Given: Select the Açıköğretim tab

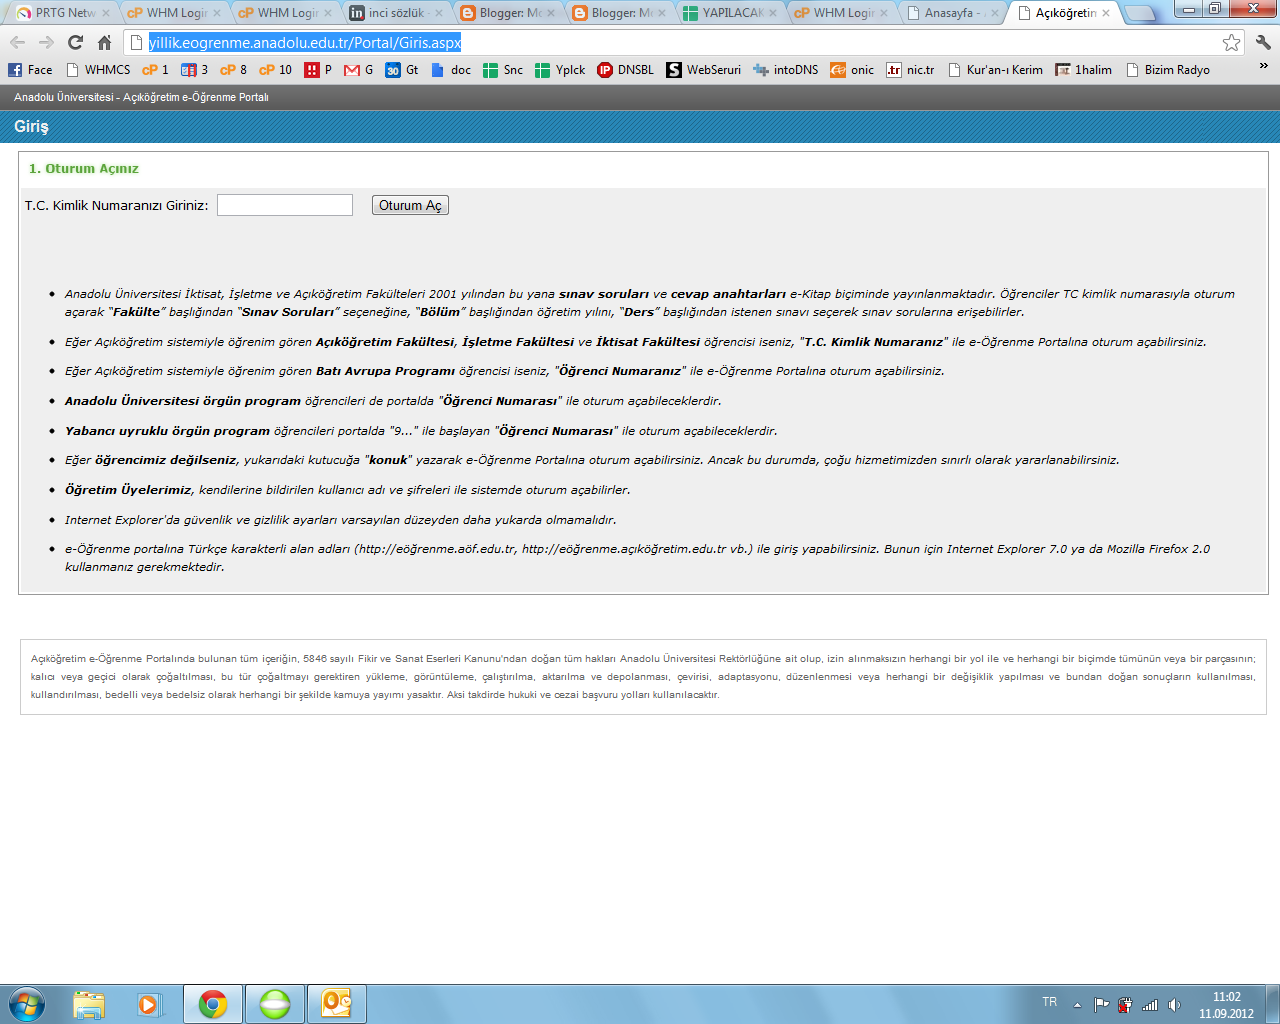Looking at the screenshot, I should click(1062, 13).
